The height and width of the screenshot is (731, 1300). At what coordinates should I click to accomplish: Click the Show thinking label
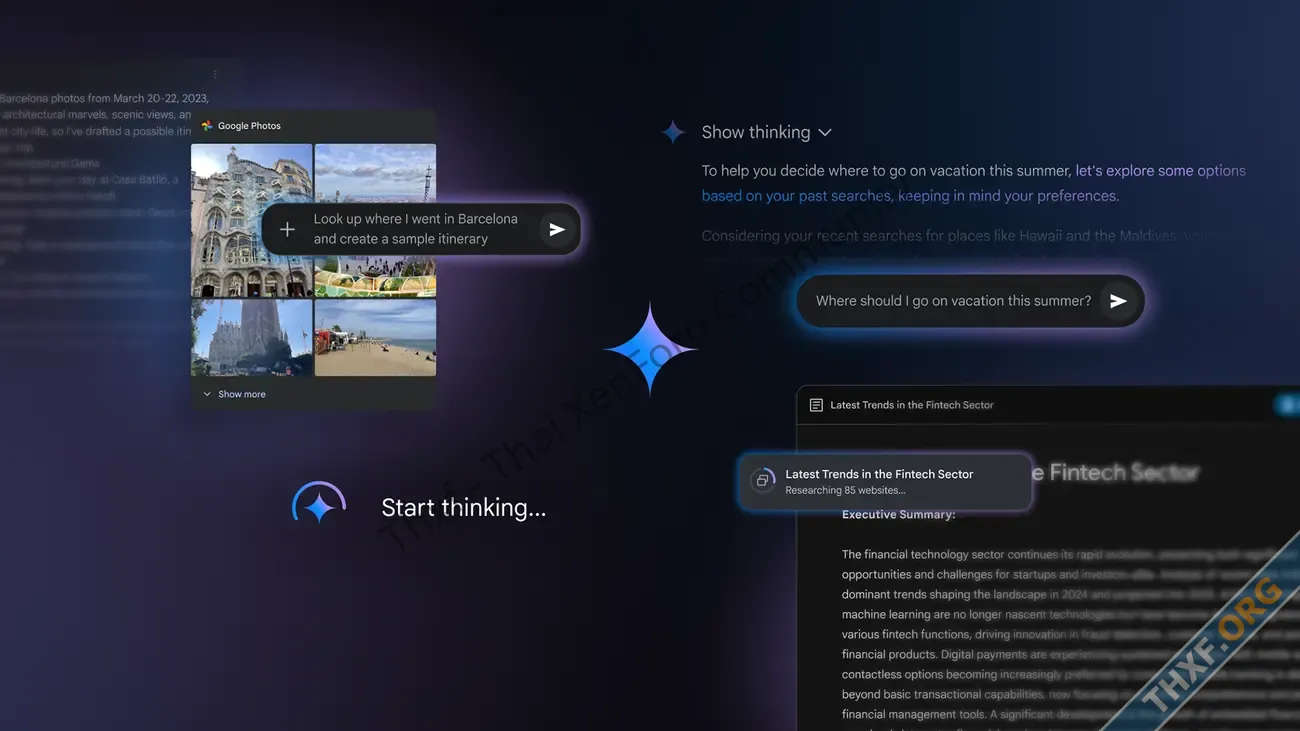coord(756,132)
